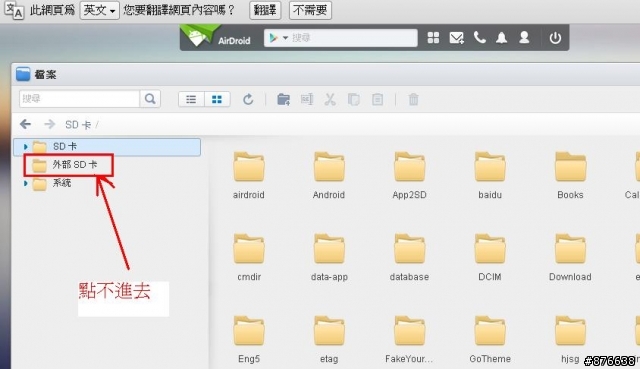This screenshot has width=640, height=369.
Task: Open the airdroid folder
Action: coord(249,176)
